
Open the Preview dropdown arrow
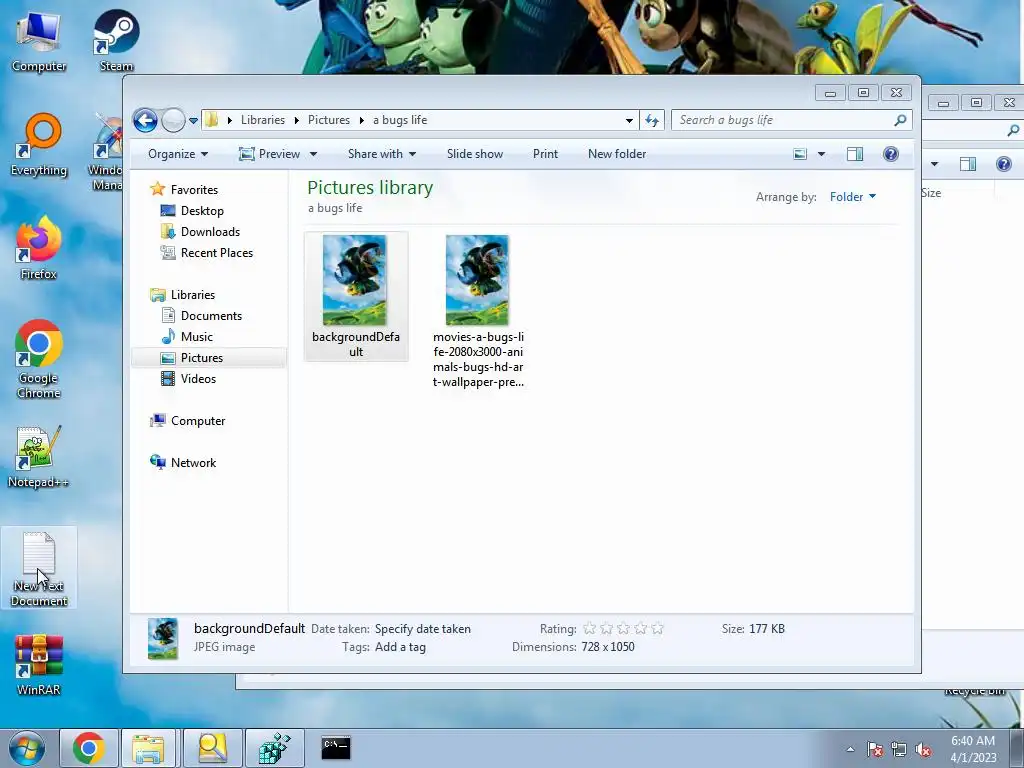[313, 154]
